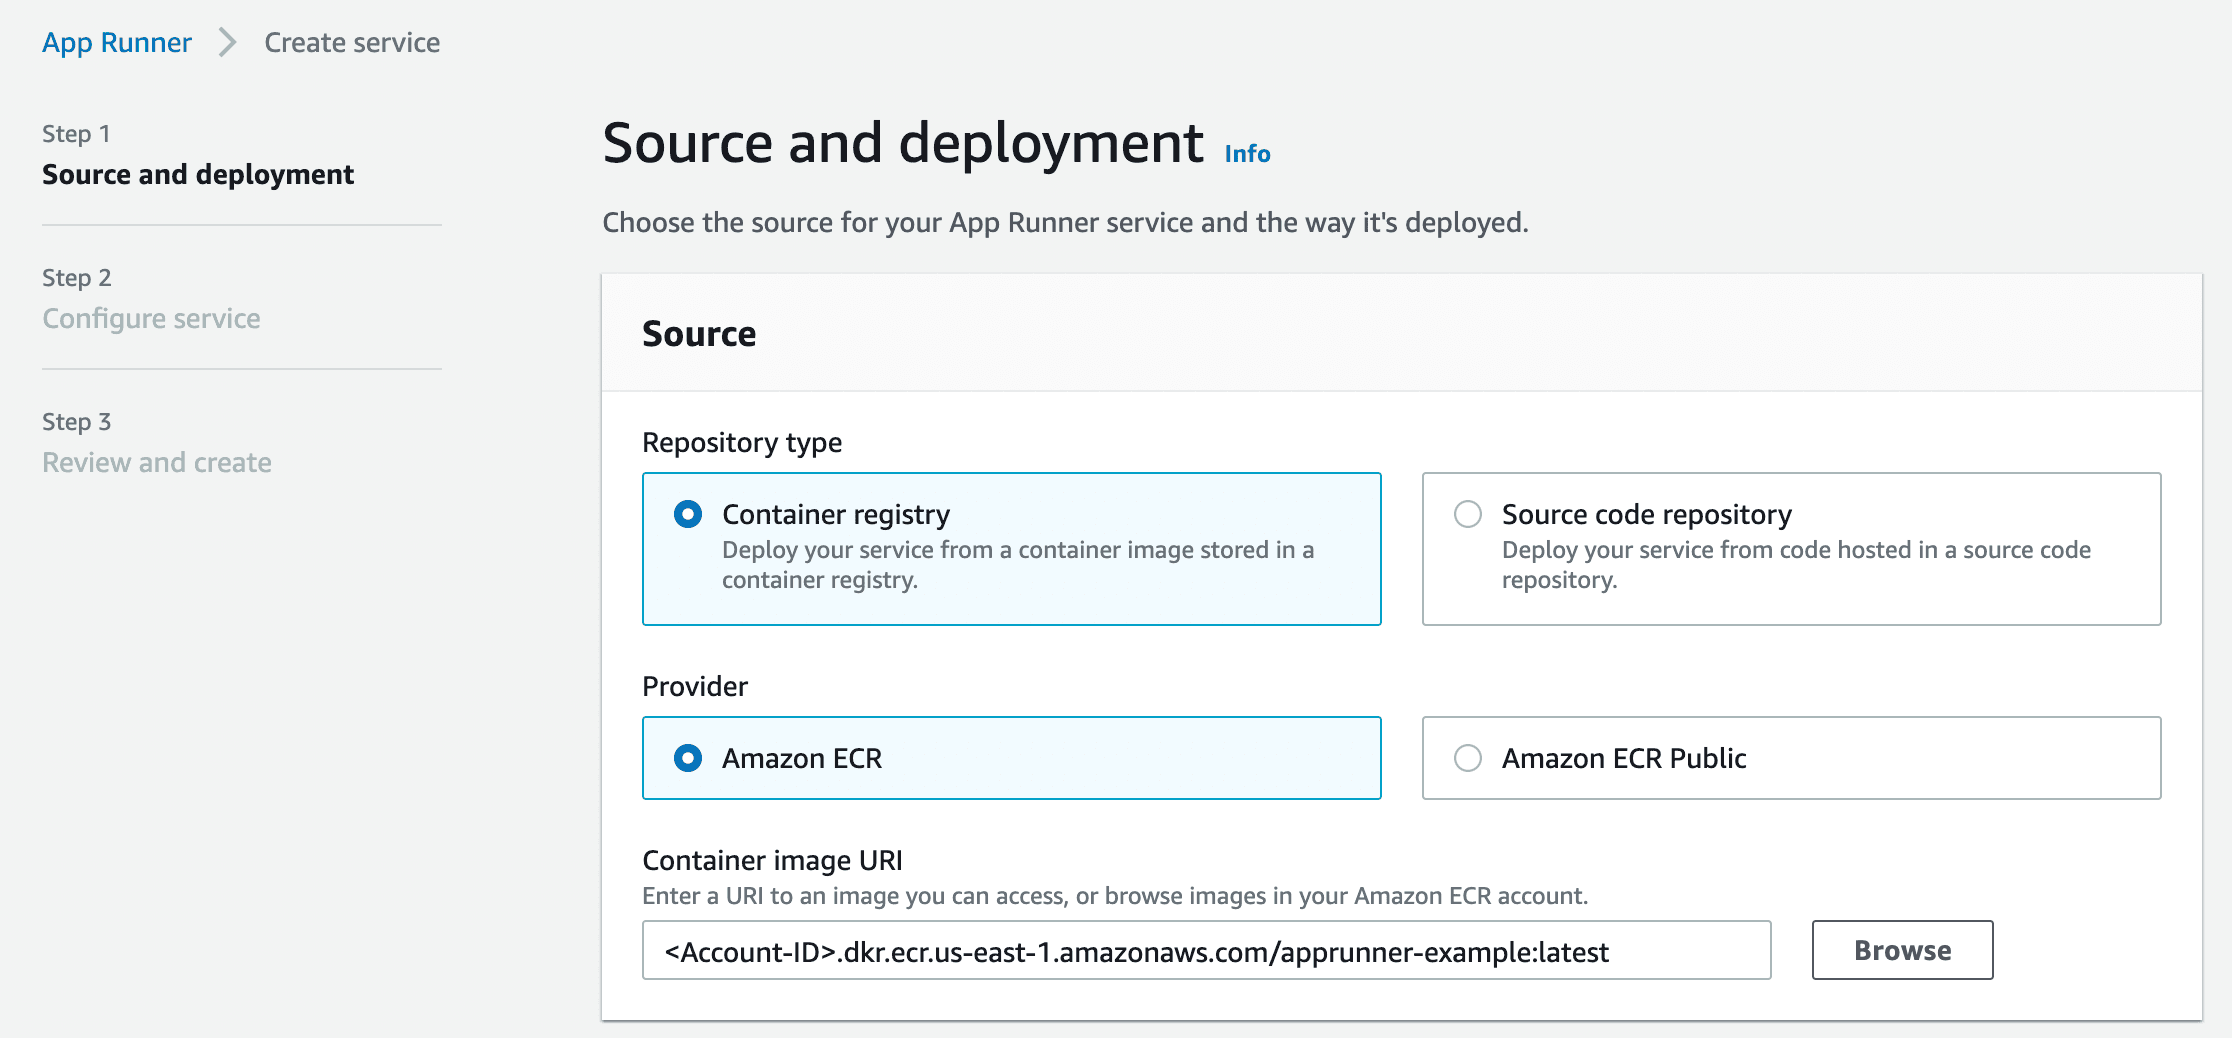2232x1038 pixels.
Task: Switch provider to Amazon ECR Public
Action: coord(1468,759)
